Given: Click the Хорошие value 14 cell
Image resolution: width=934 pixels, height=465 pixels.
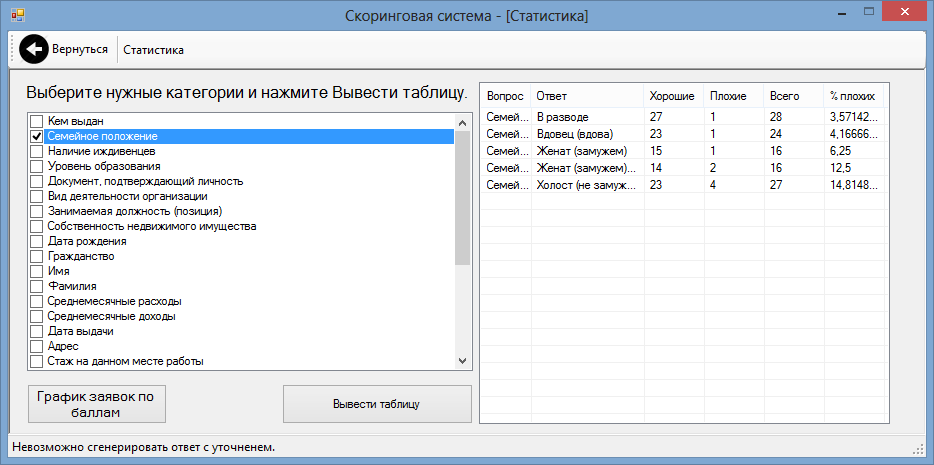Looking at the screenshot, I should point(674,168).
